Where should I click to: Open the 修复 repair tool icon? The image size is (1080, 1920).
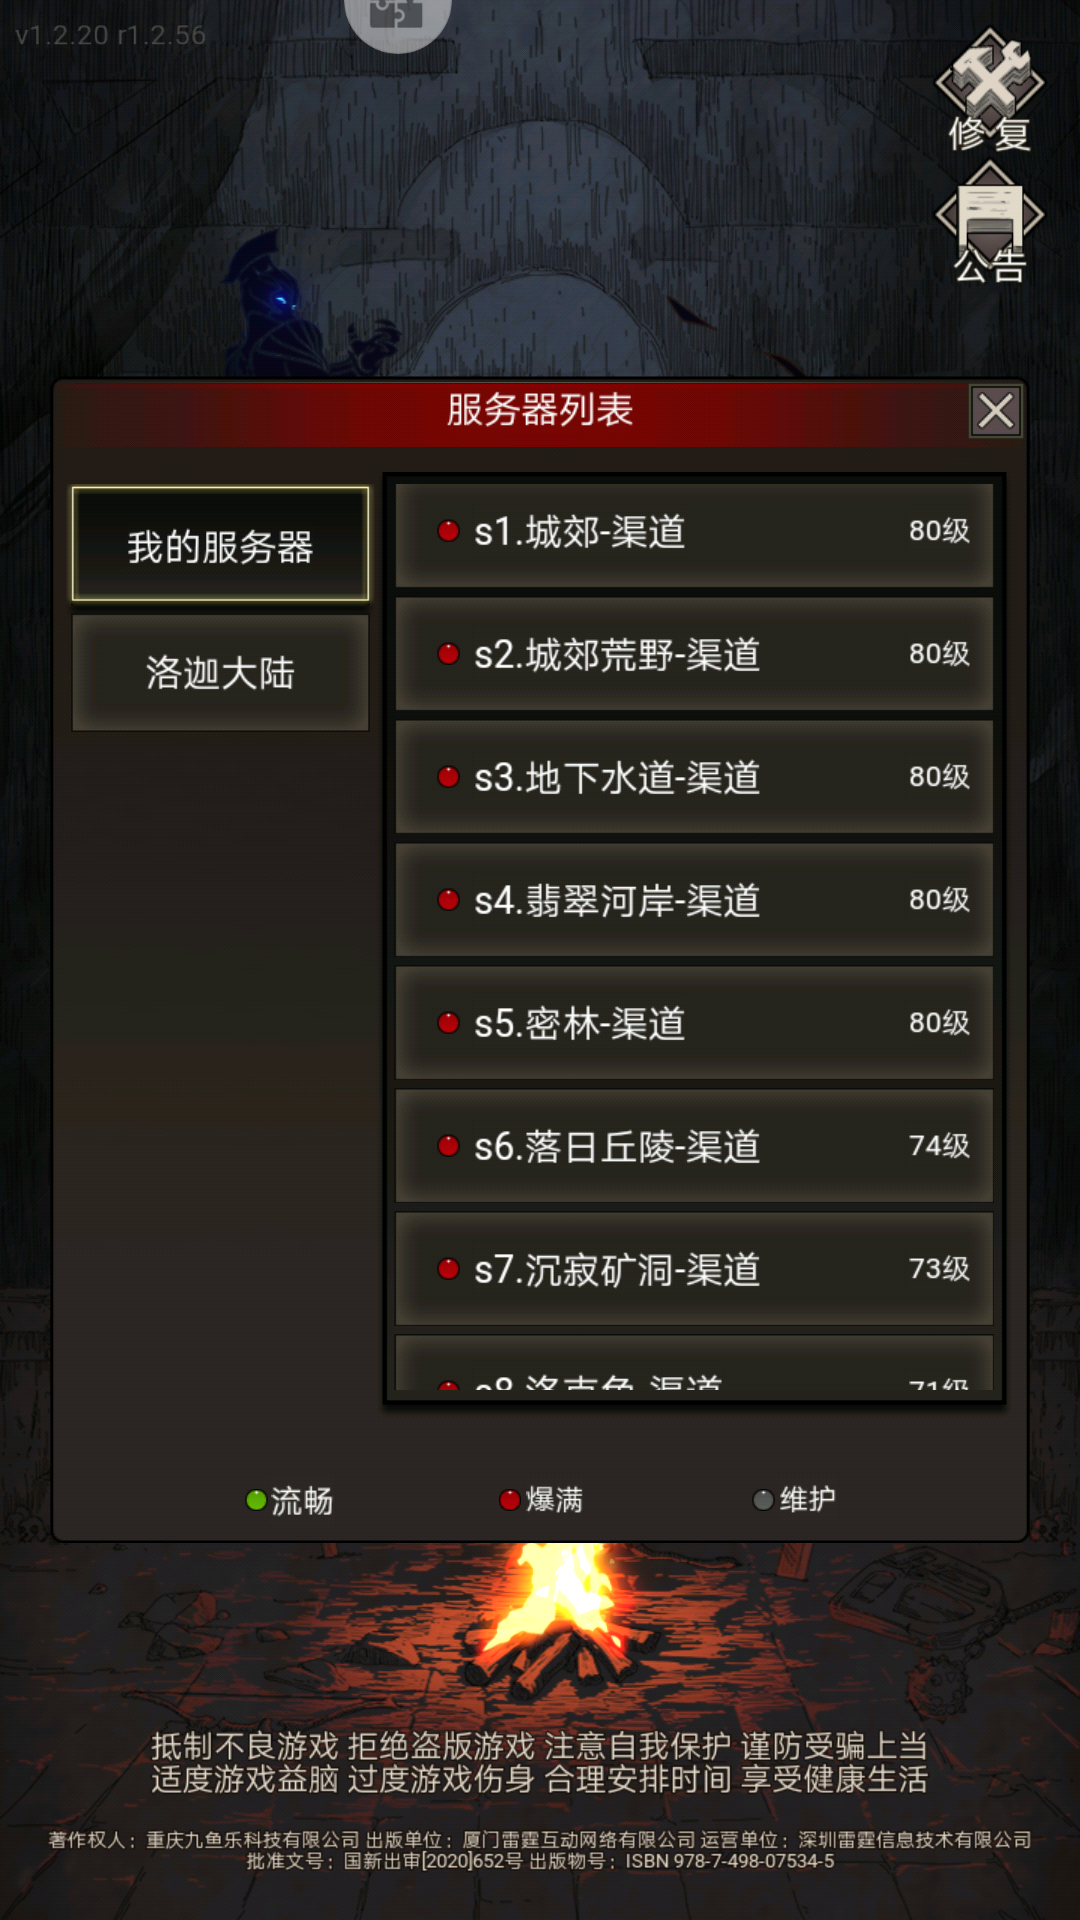click(x=989, y=90)
